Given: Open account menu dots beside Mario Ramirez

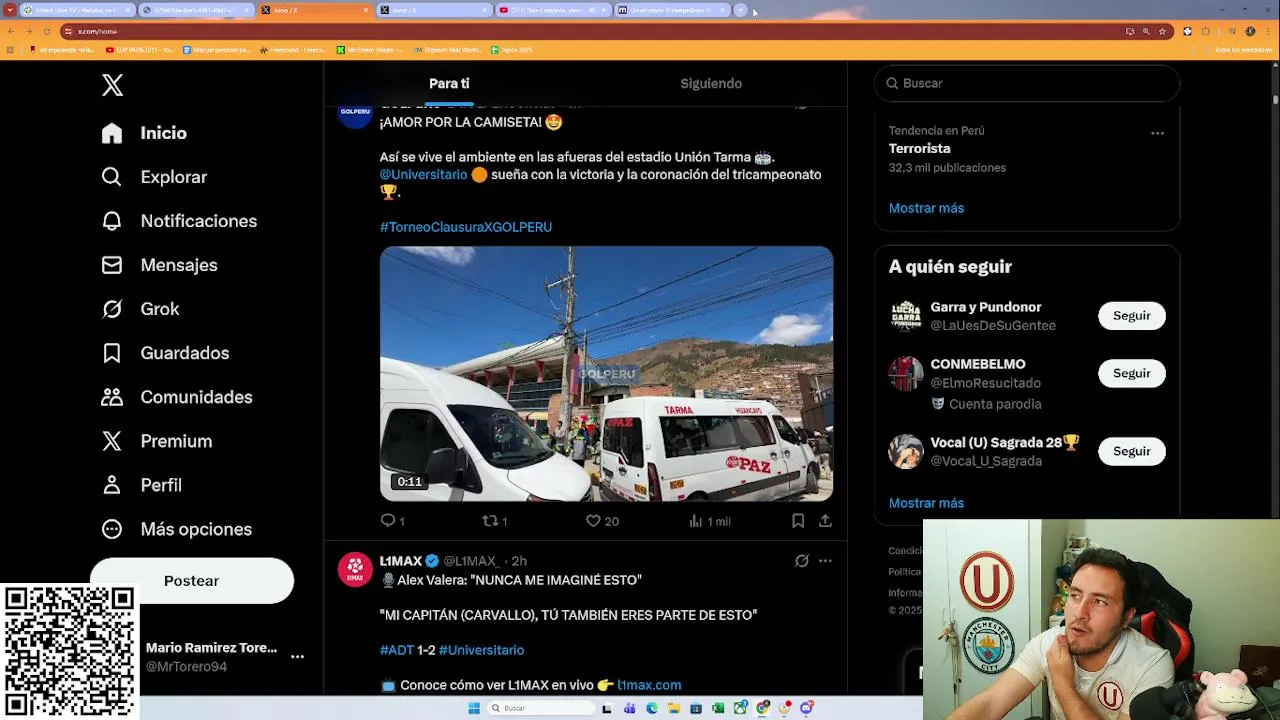Looking at the screenshot, I should [297, 657].
